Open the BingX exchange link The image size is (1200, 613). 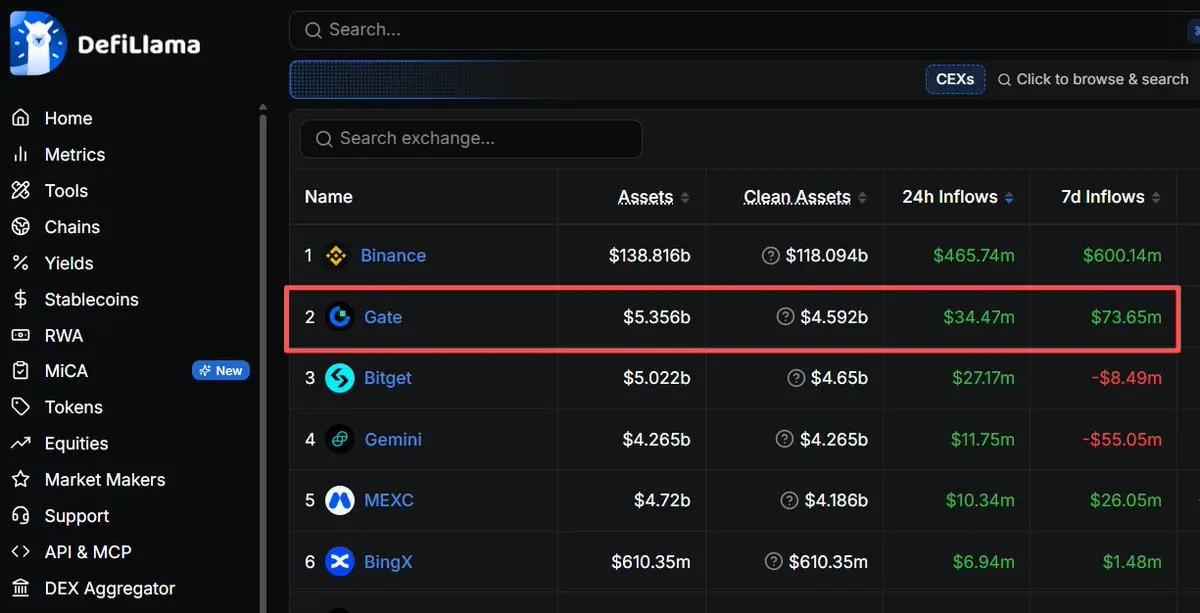(388, 562)
